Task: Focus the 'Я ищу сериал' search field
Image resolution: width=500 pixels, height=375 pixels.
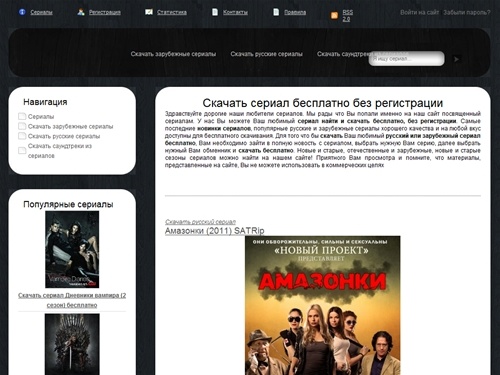Action: click(406, 59)
